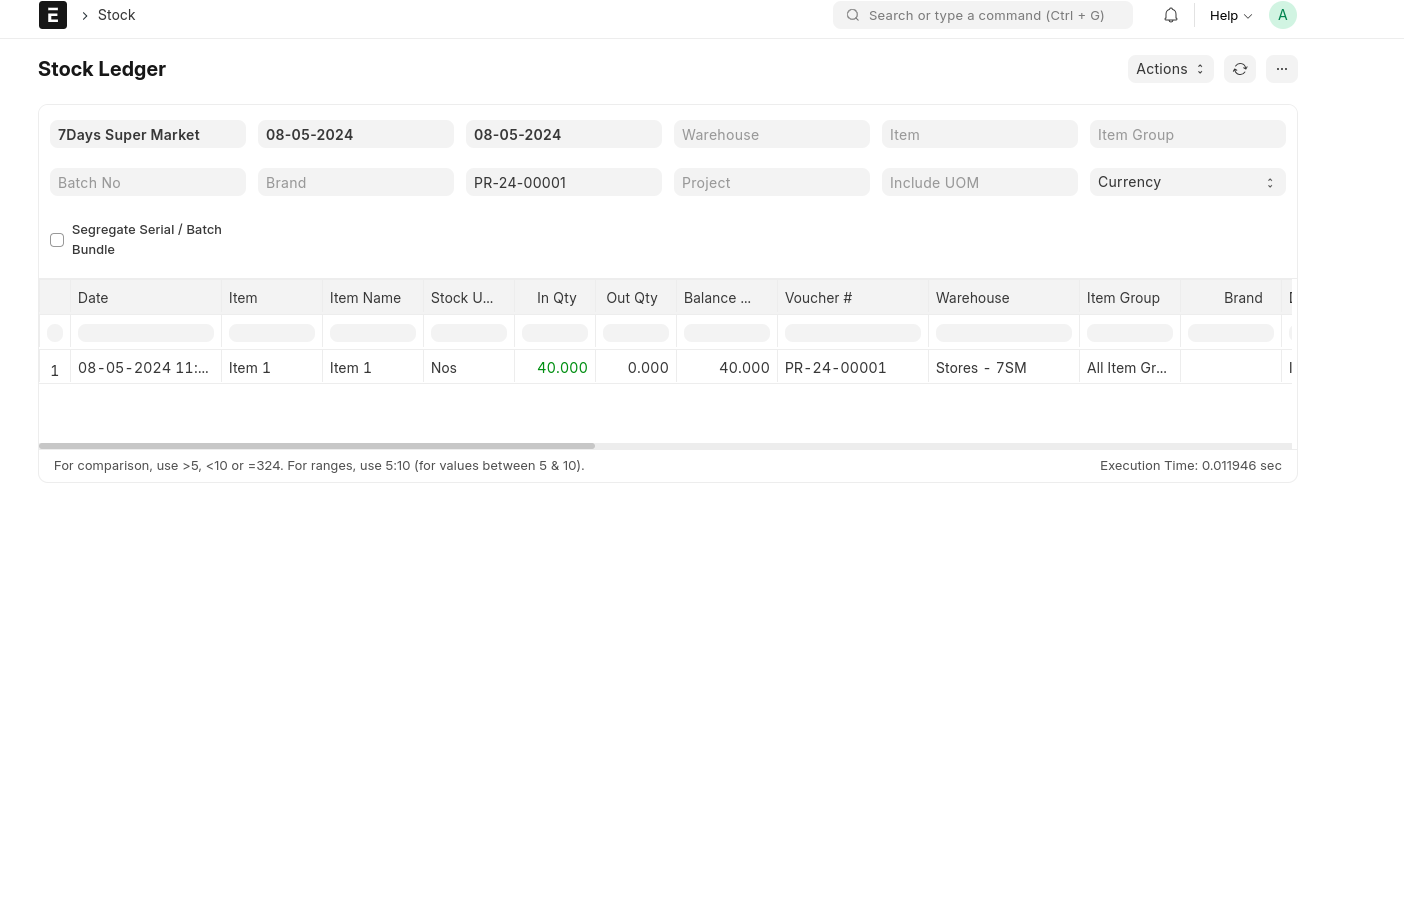Click the refresh report icon
The width and height of the screenshot is (1404, 900).
point(1239,69)
